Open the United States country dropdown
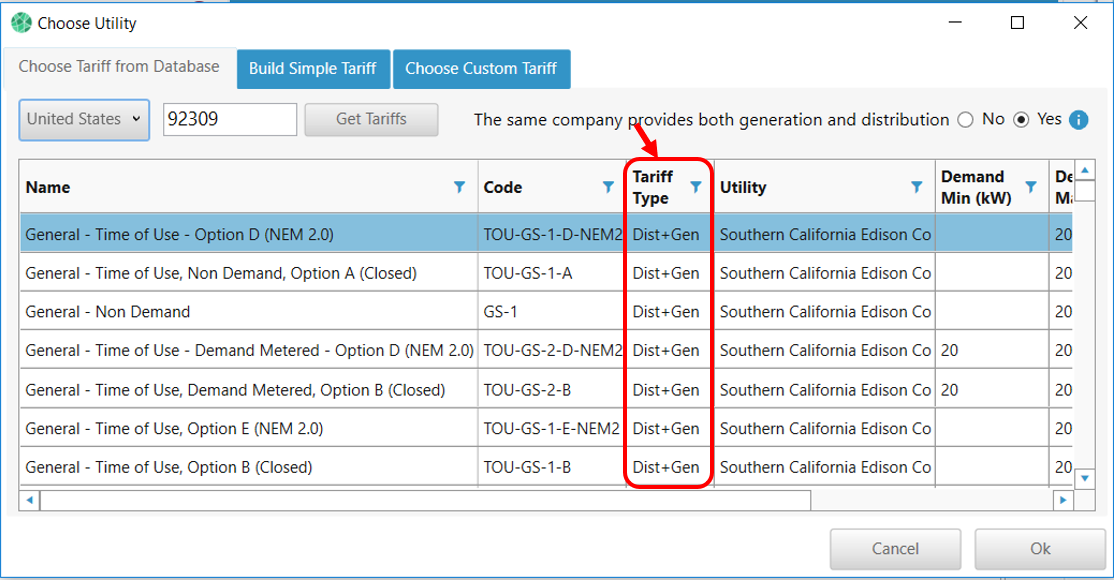Image resolution: width=1116 pixels, height=580 pixels. 84,119
